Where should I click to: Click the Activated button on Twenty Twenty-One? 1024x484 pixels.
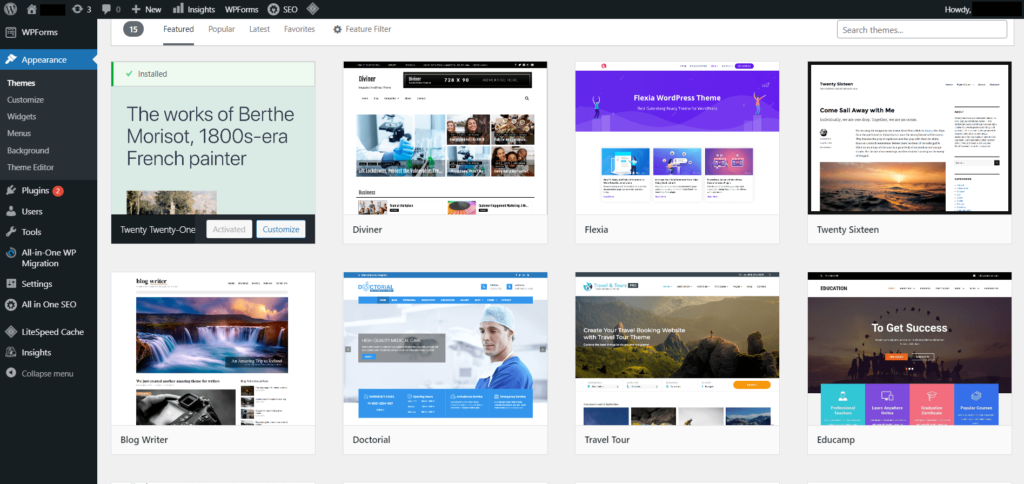[x=229, y=229]
